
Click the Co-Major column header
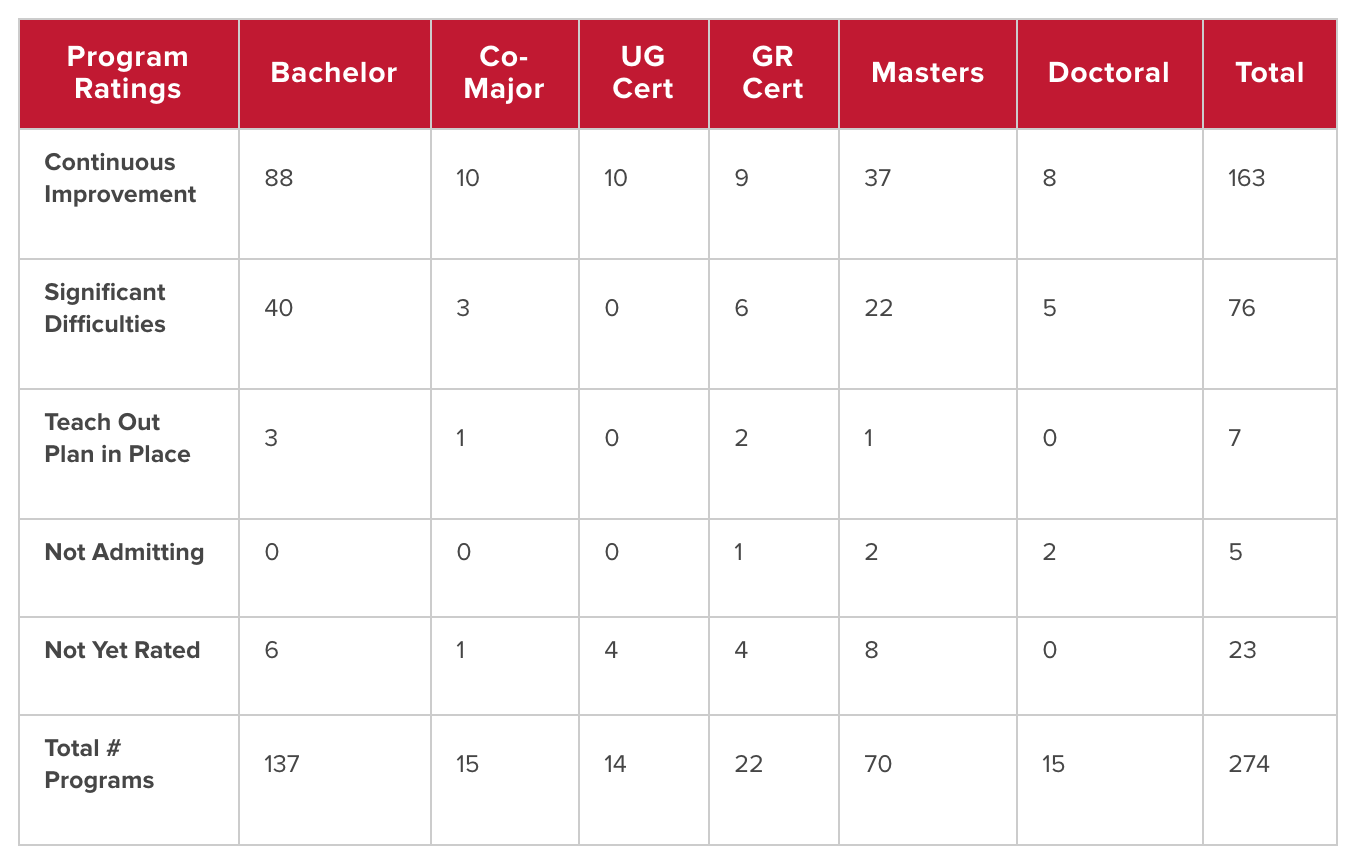(504, 73)
